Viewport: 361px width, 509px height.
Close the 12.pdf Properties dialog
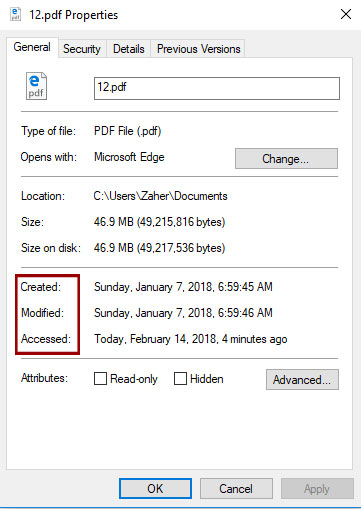346,14
